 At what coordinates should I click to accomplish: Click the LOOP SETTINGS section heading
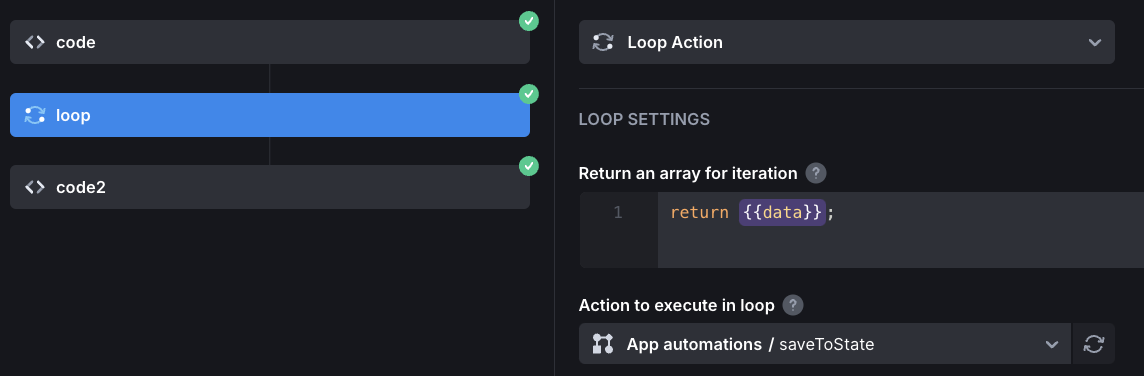(x=644, y=119)
